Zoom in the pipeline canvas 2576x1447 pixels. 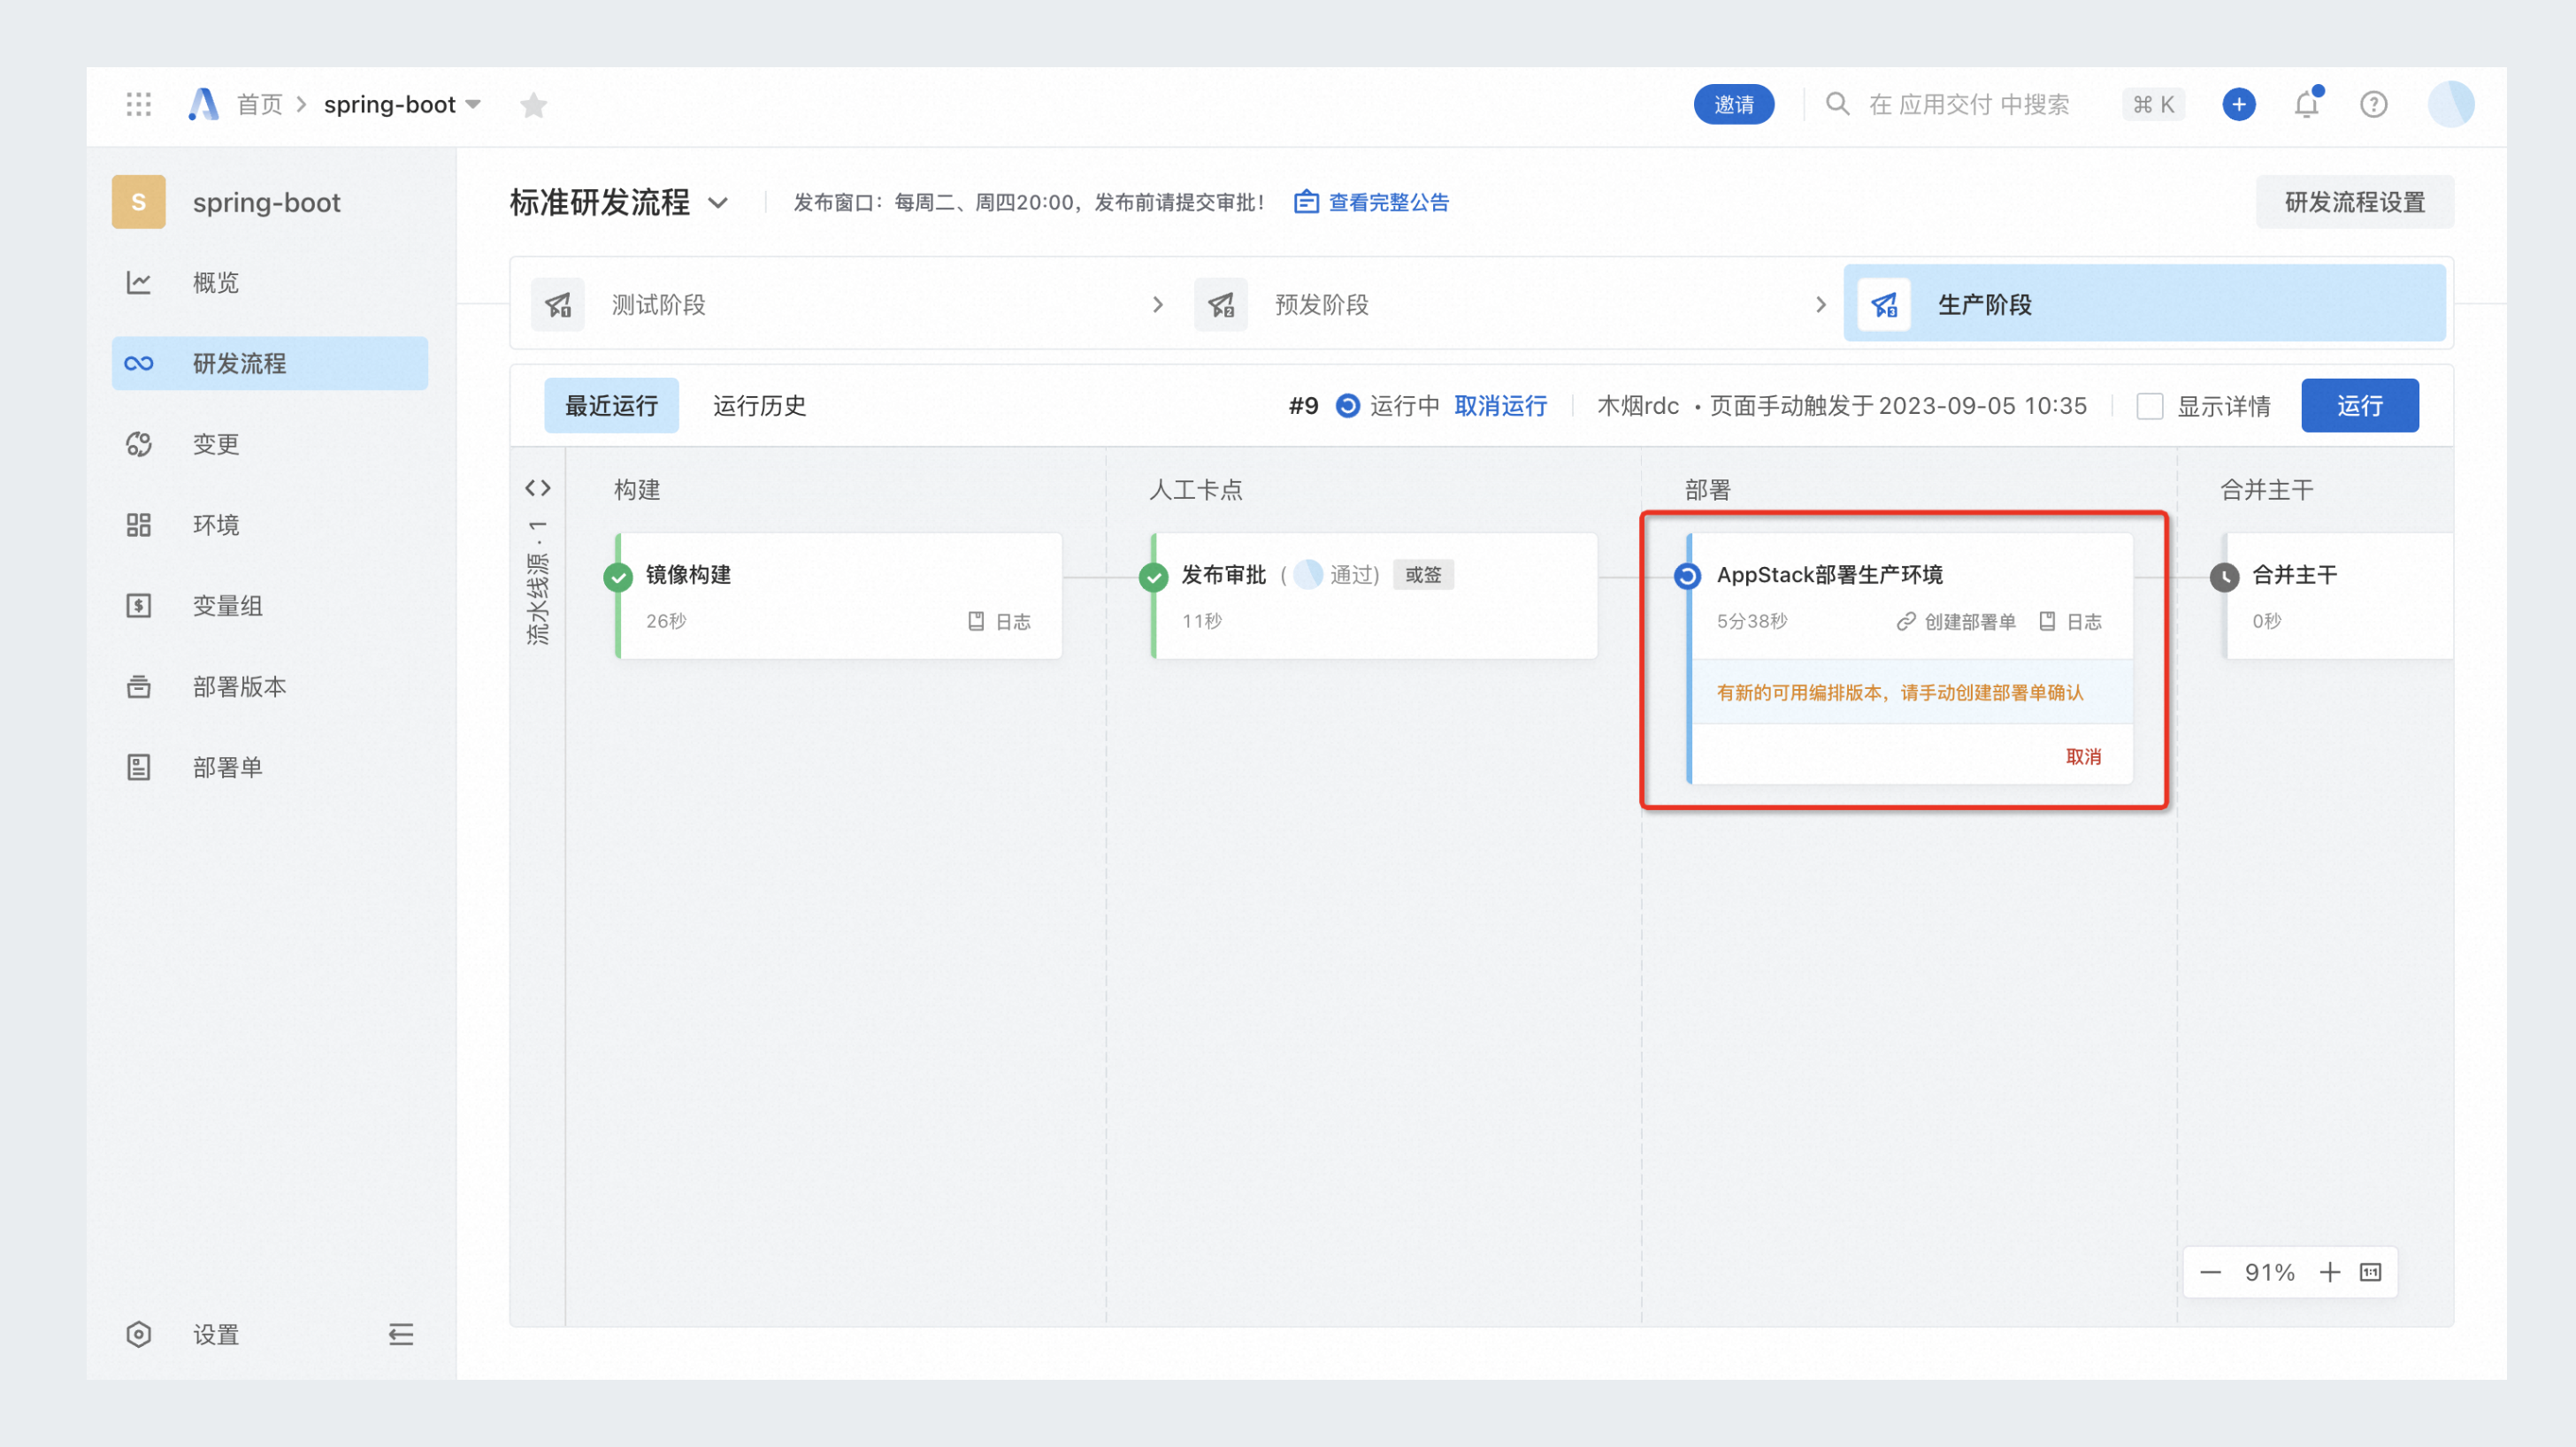2330,1272
